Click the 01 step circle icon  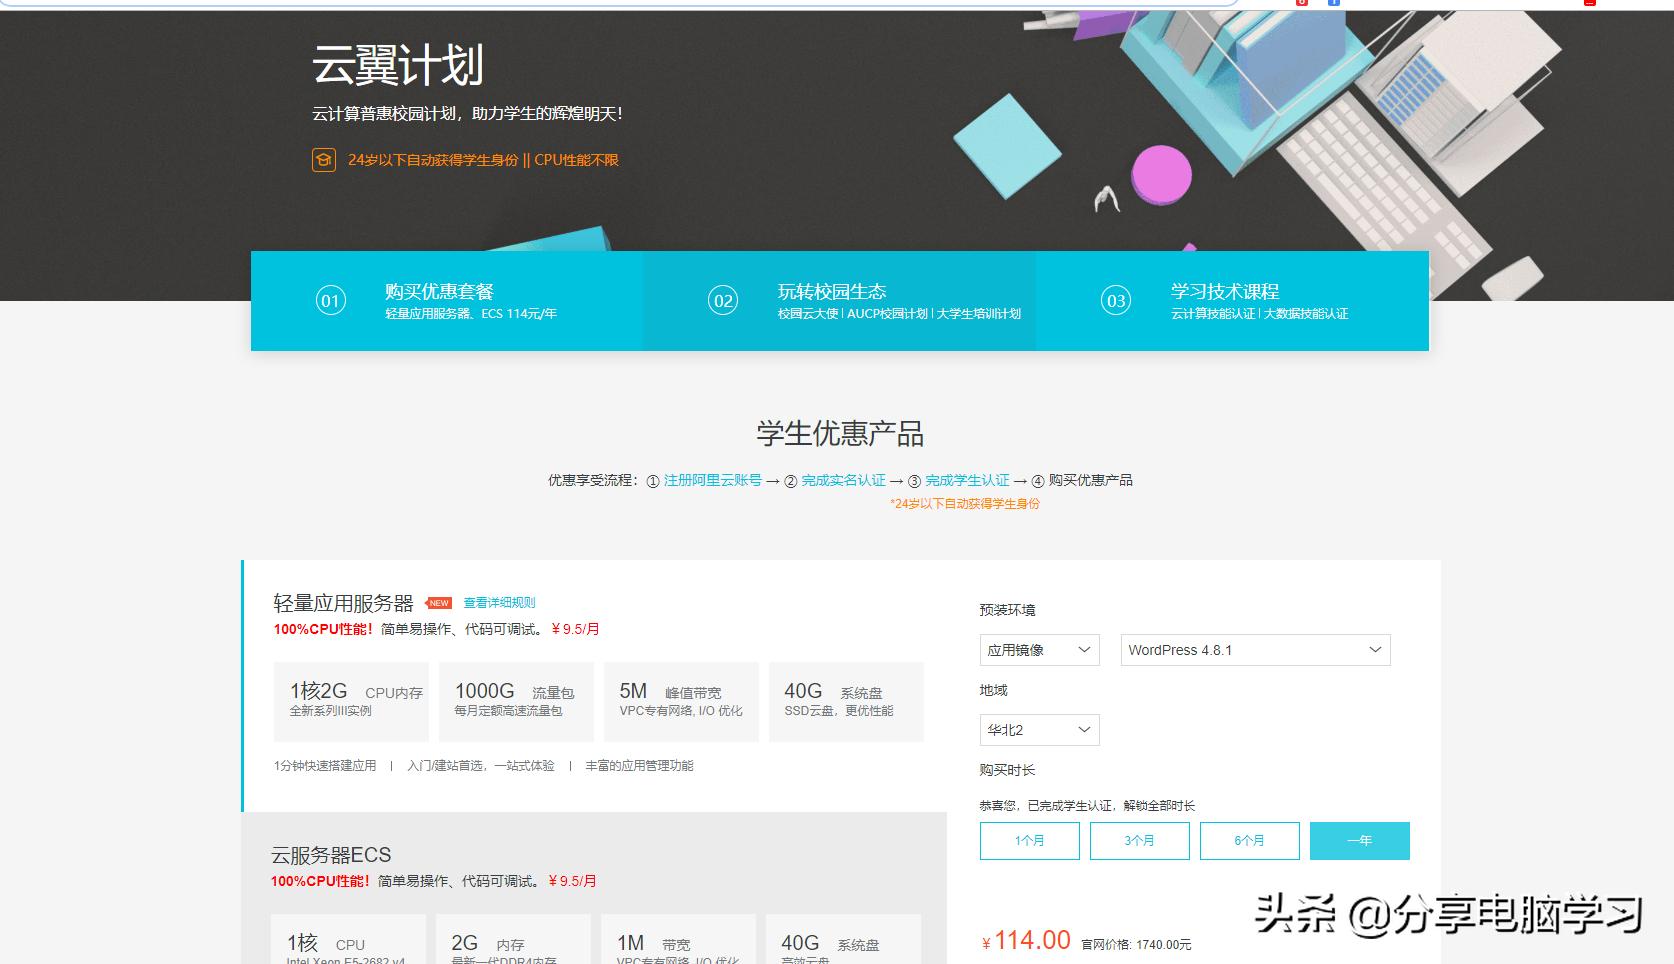click(330, 301)
